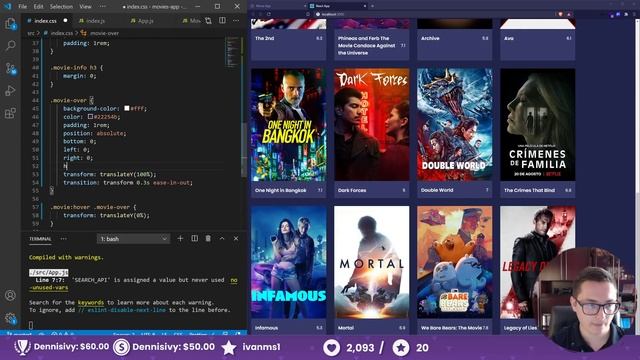Viewport: 640px width, 360px height.
Task: Click the #fff color swatch on line 45
Action: [127, 108]
